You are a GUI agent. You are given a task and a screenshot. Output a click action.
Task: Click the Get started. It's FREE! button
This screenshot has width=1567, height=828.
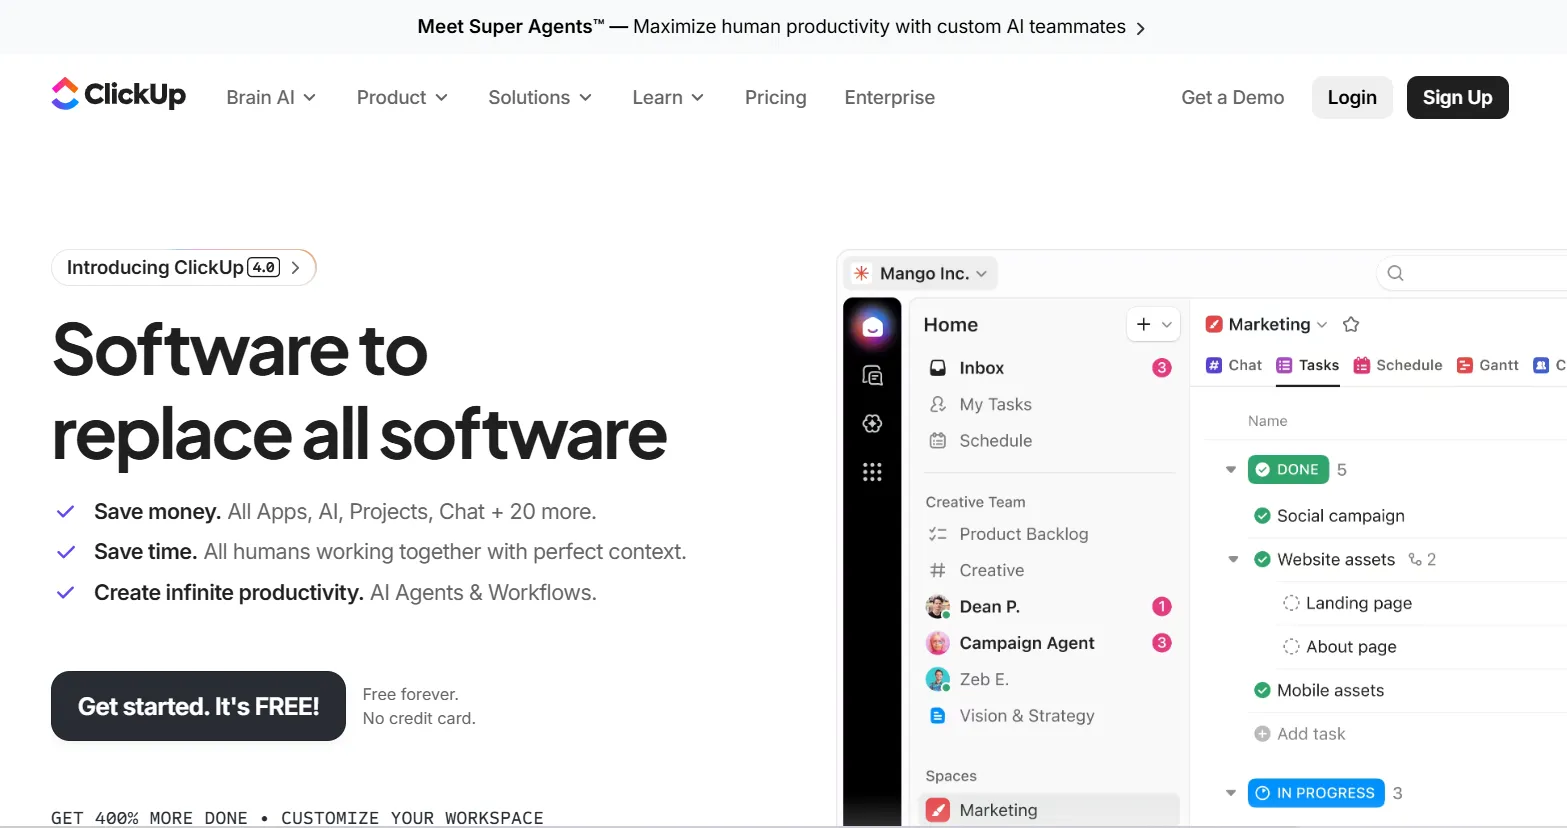pos(197,706)
